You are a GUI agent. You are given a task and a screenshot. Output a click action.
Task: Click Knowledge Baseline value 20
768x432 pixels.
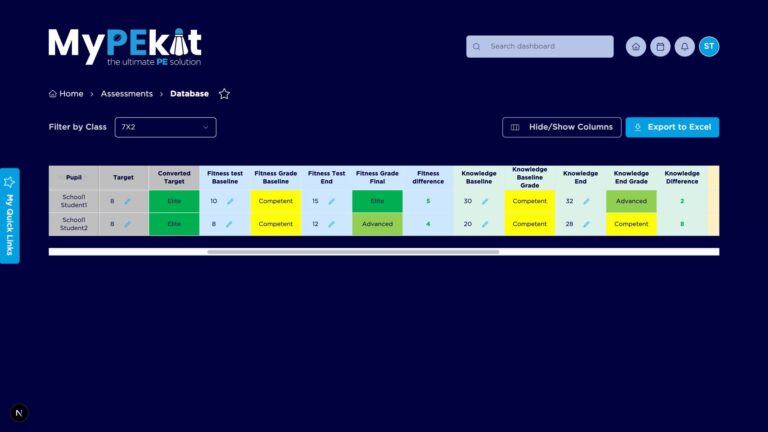[x=468, y=224]
